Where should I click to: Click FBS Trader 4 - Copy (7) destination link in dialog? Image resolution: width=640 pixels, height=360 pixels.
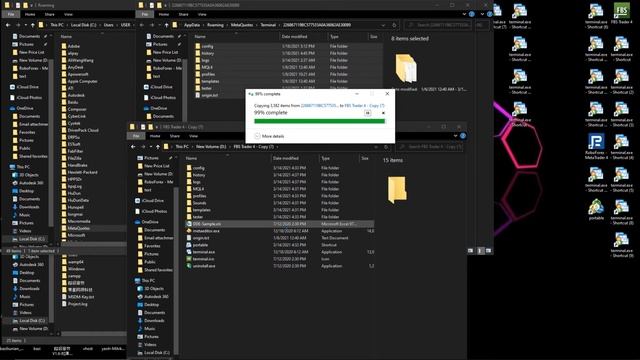coord(364,105)
